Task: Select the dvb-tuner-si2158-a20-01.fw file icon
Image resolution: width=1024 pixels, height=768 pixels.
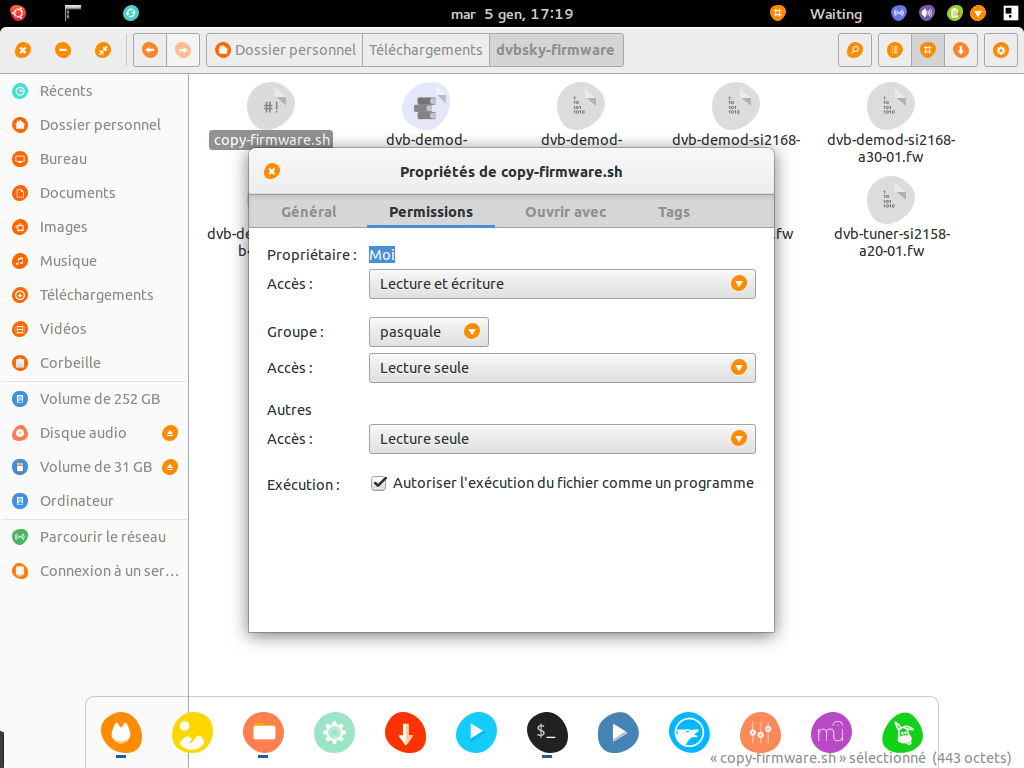Action: pos(891,199)
